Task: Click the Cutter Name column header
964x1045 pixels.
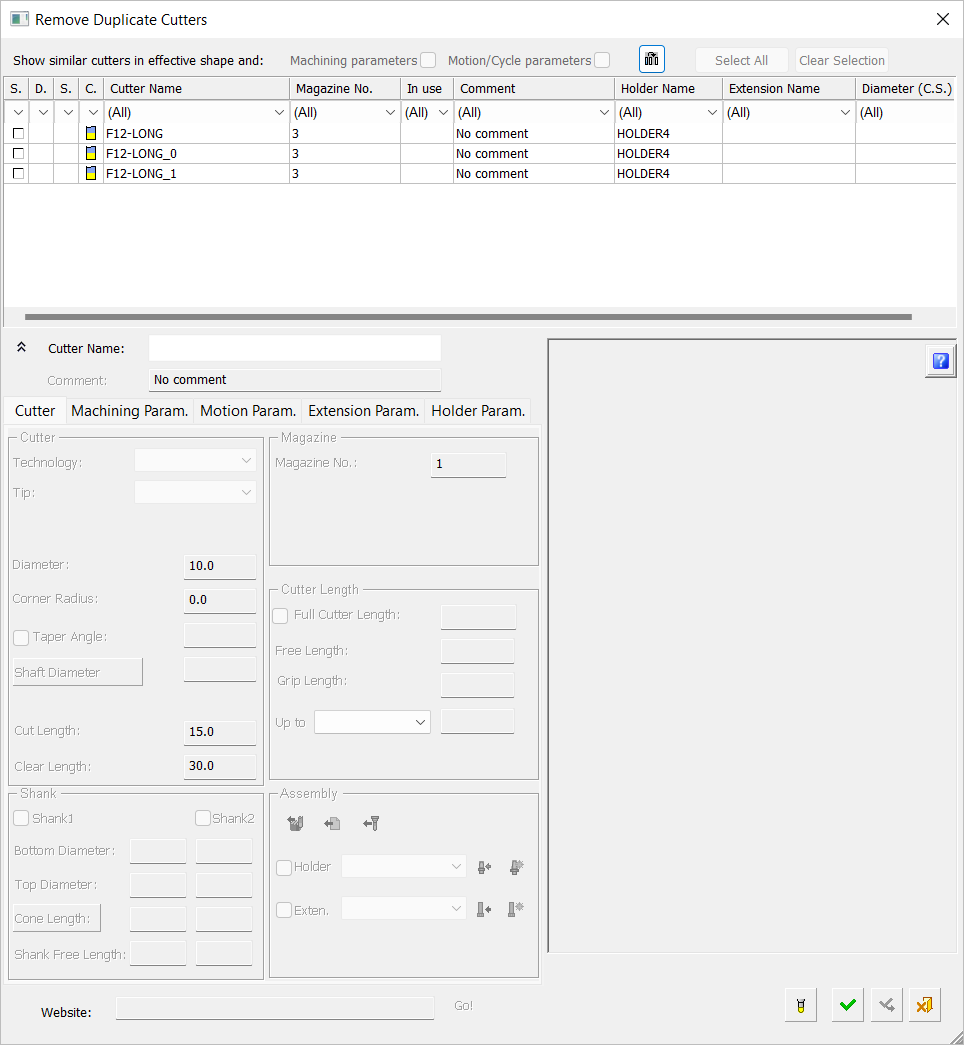Action: pos(196,89)
